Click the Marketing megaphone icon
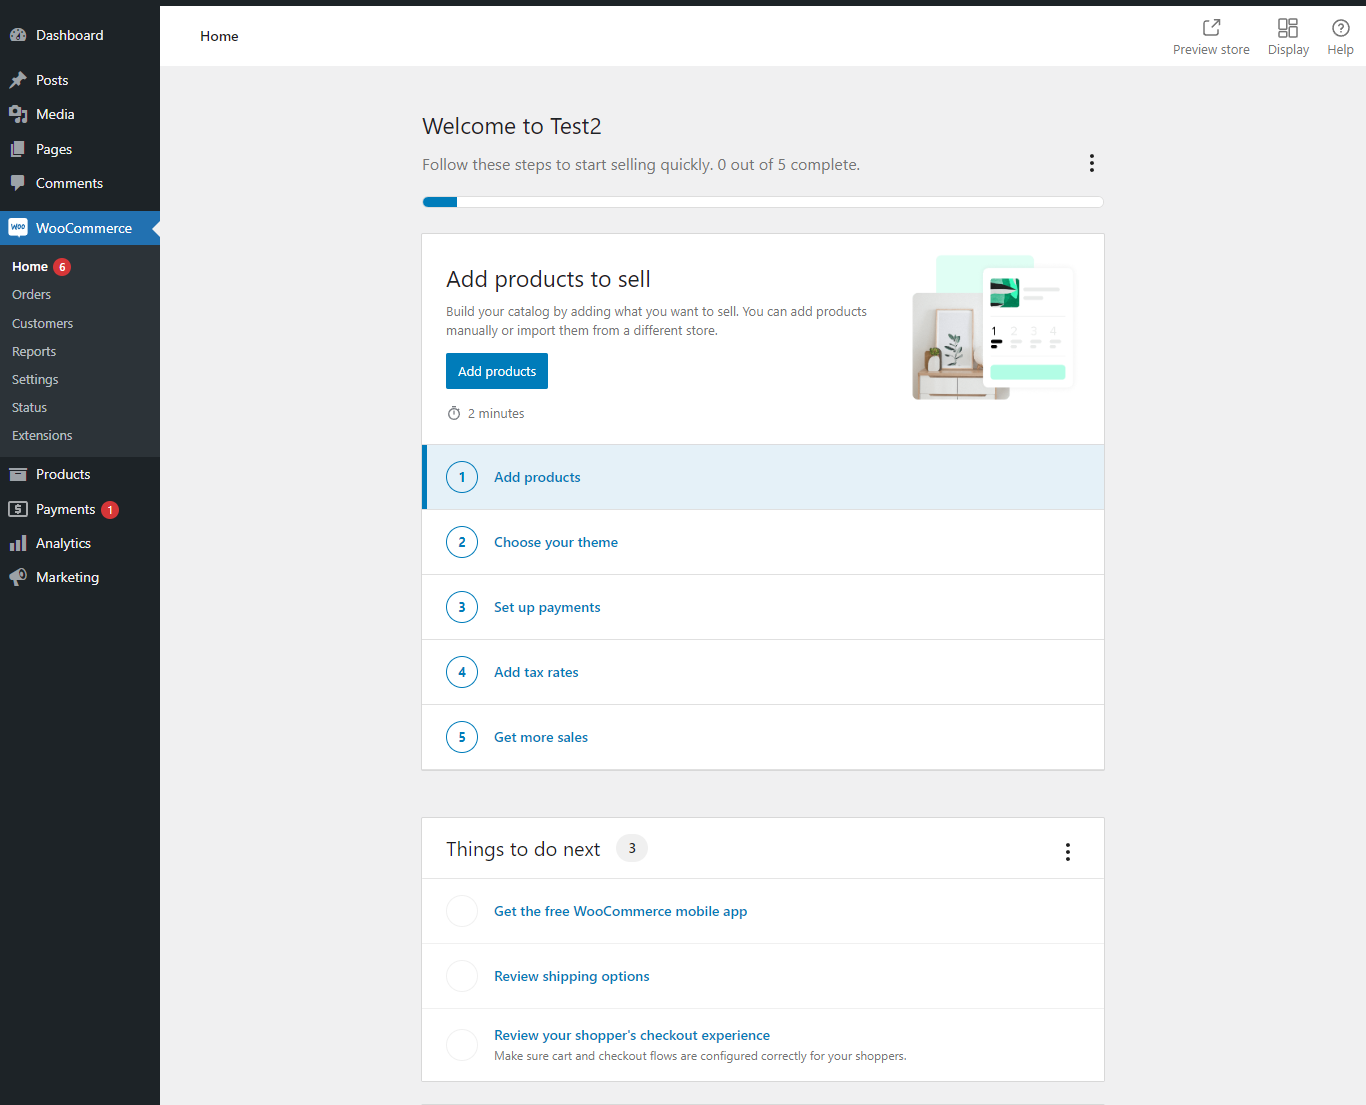This screenshot has width=1366, height=1105. pos(18,577)
